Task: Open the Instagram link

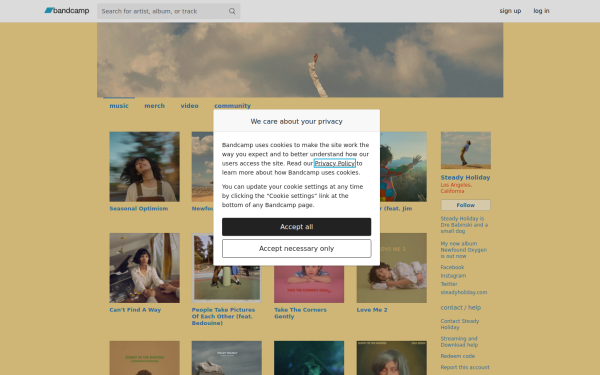Action: click(x=453, y=276)
